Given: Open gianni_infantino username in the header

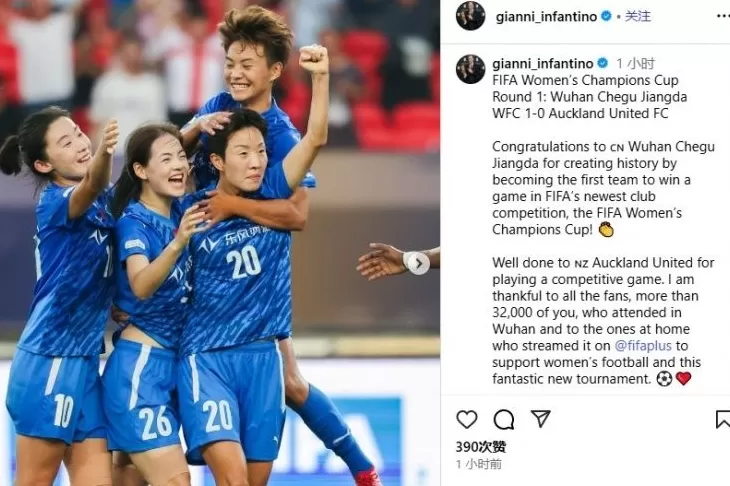Looking at the screenshot, I should point(546,17).
